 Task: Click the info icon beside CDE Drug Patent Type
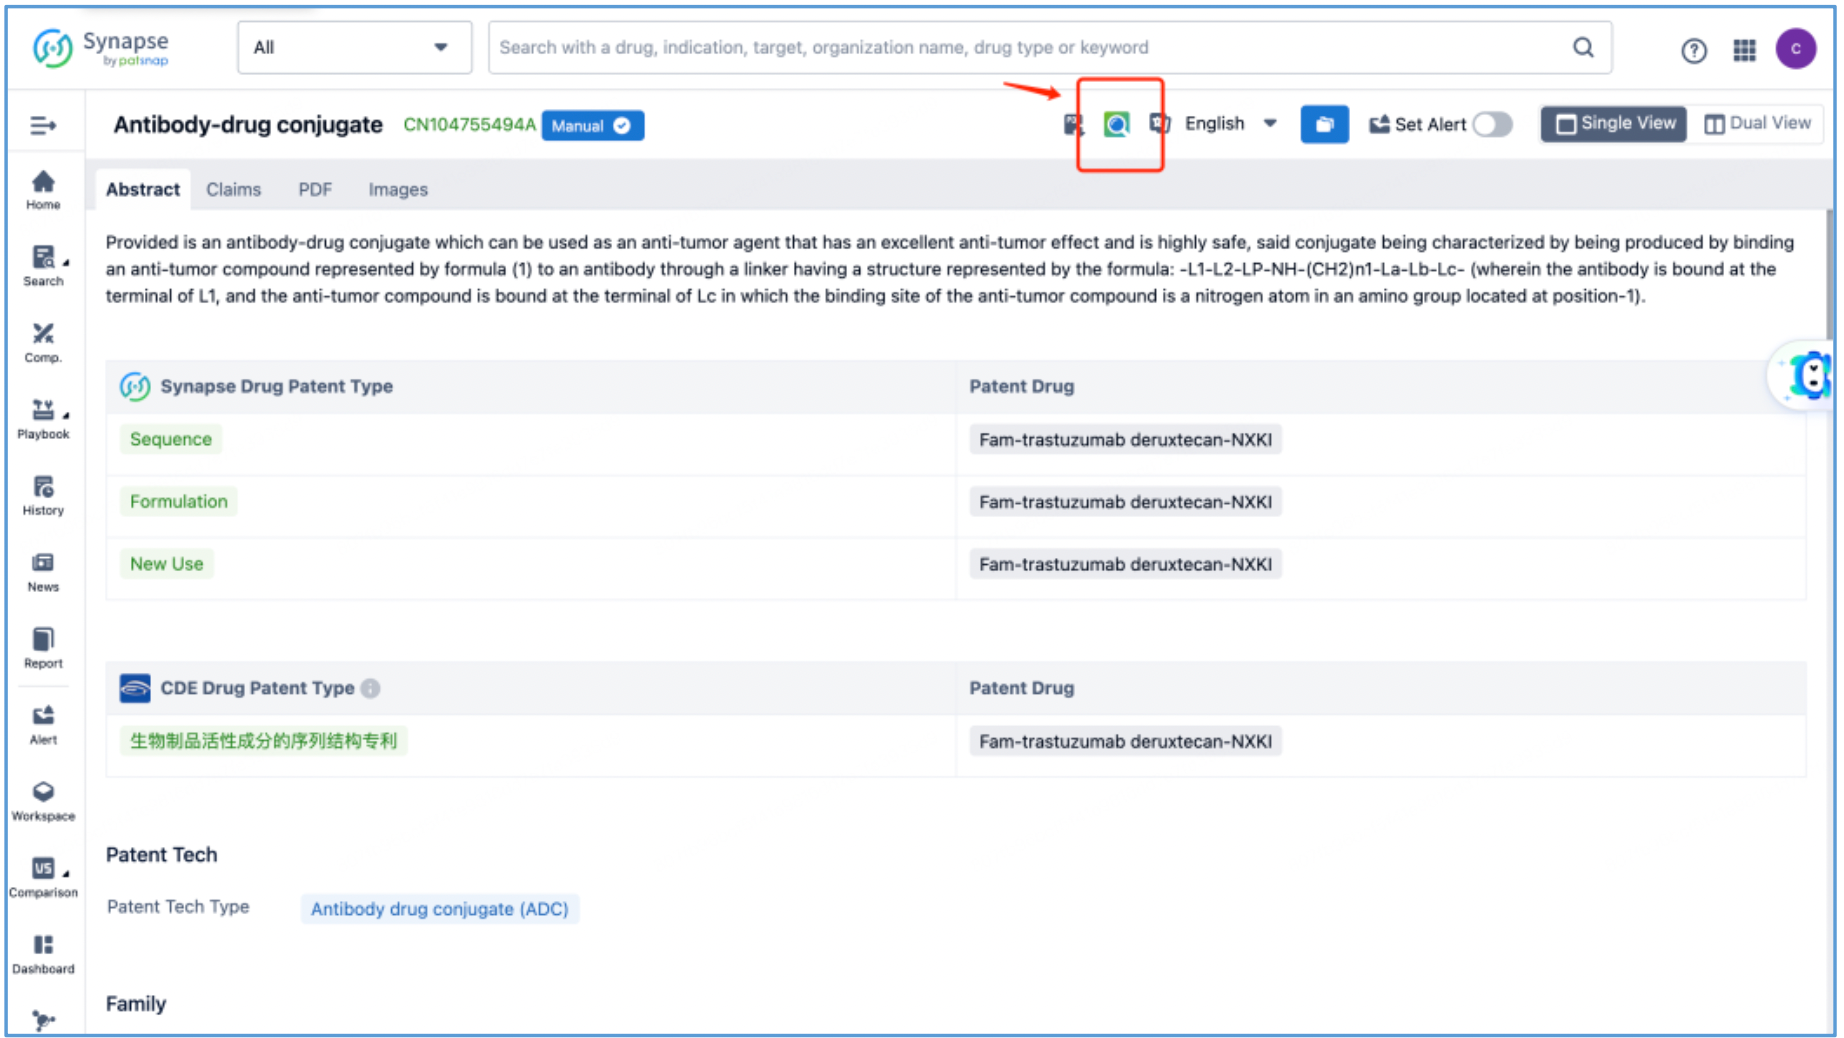pos(370,688)
